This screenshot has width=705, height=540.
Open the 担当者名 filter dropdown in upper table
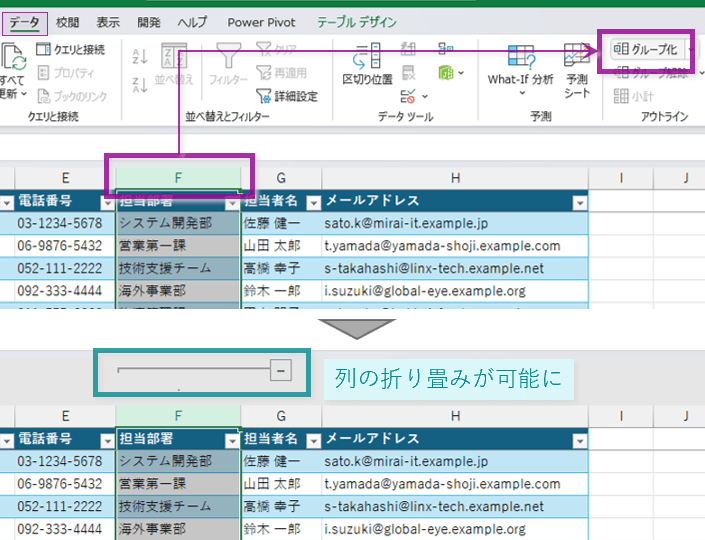pos(312,202)
